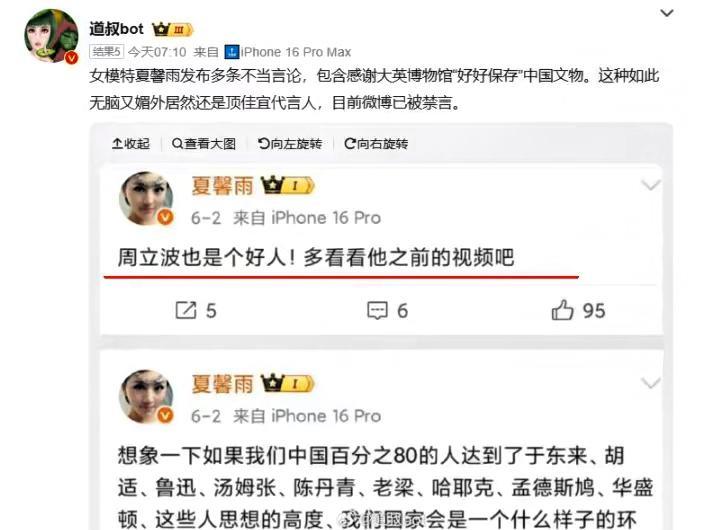Click 夏馨雨 avatar in second post

(x=146, y=396)
